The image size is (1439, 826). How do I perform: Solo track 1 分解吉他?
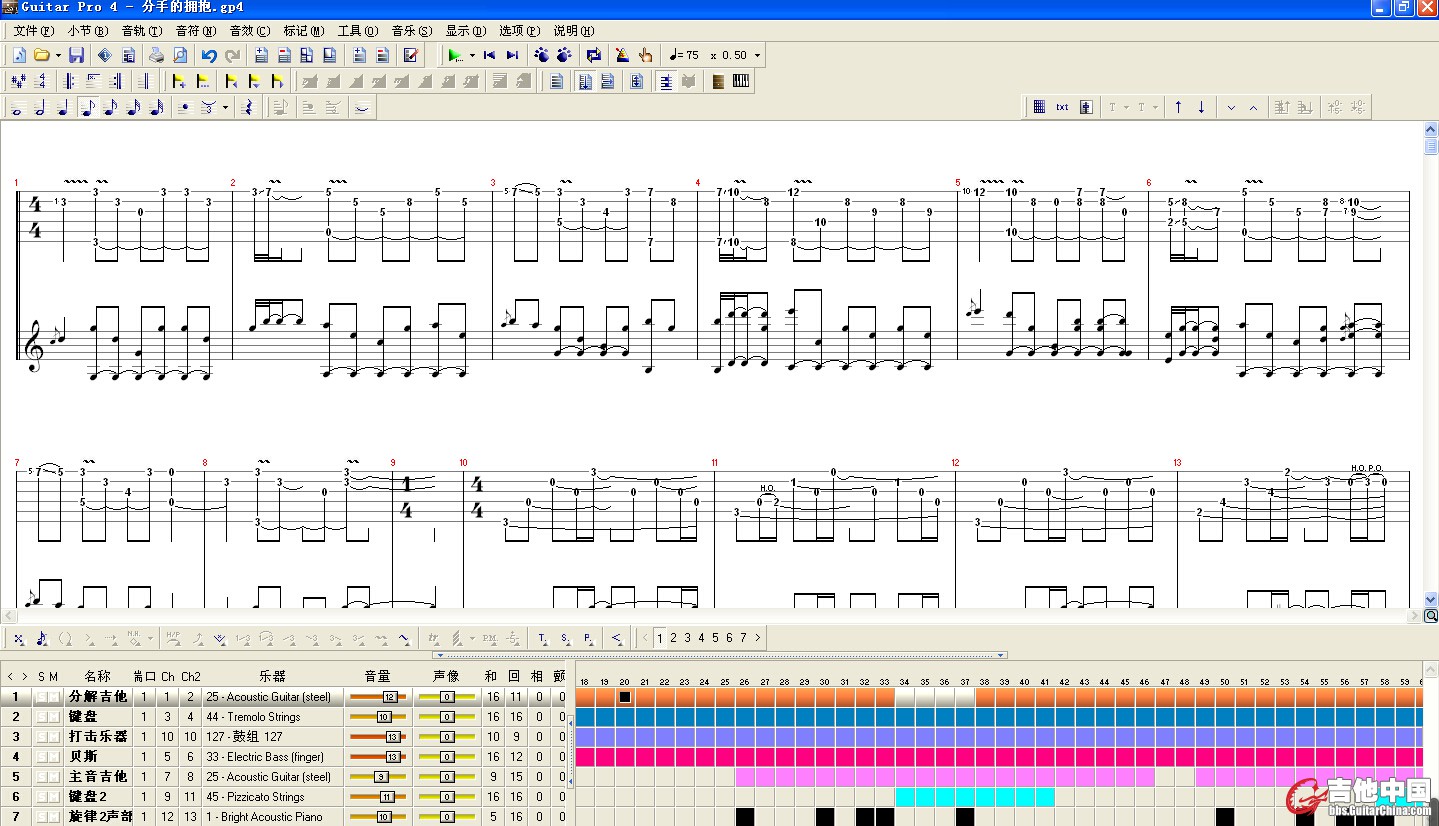(x=42, y=697)
